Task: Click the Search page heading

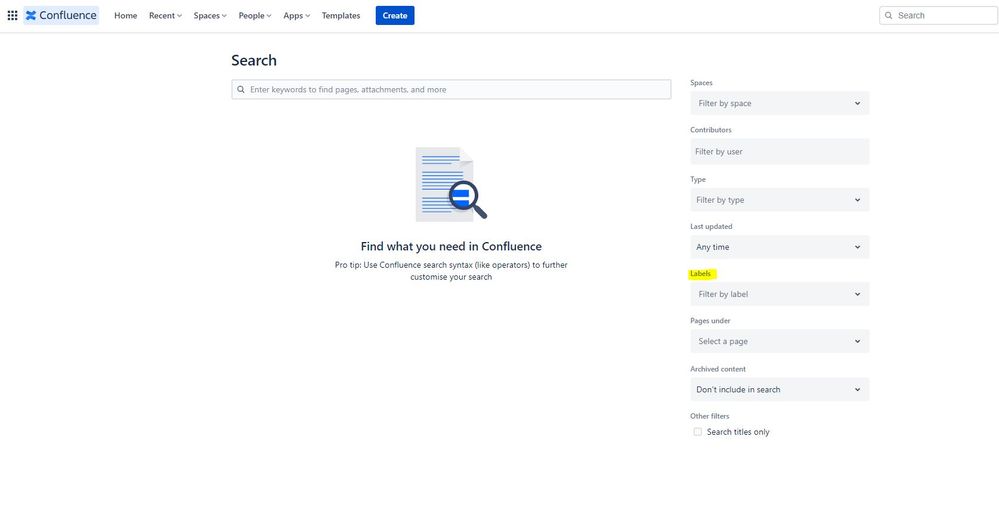Action: click(x=254, y=60)
